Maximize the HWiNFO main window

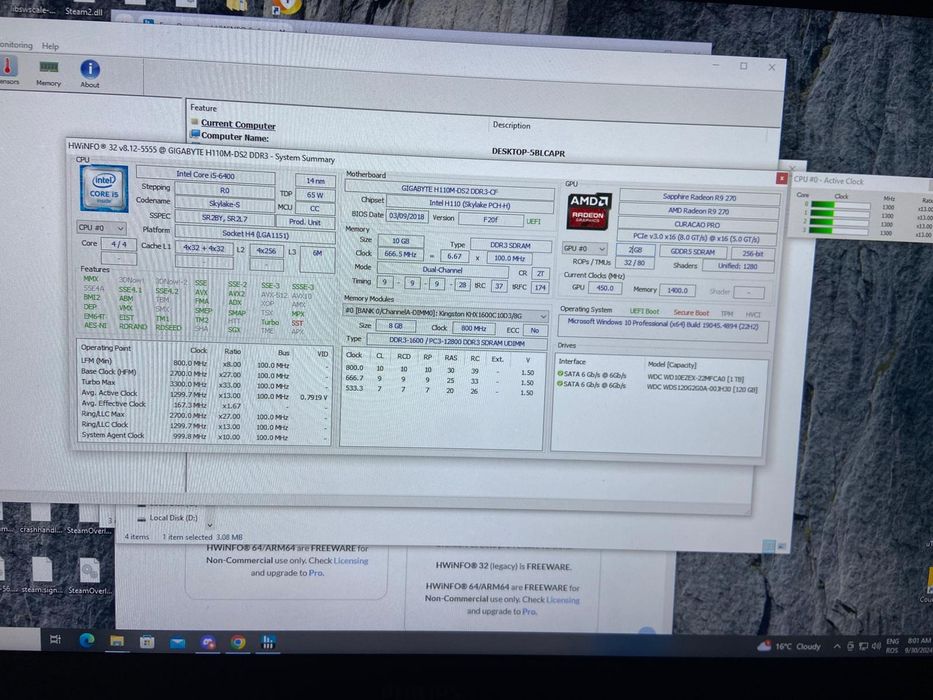pos(743,66)
